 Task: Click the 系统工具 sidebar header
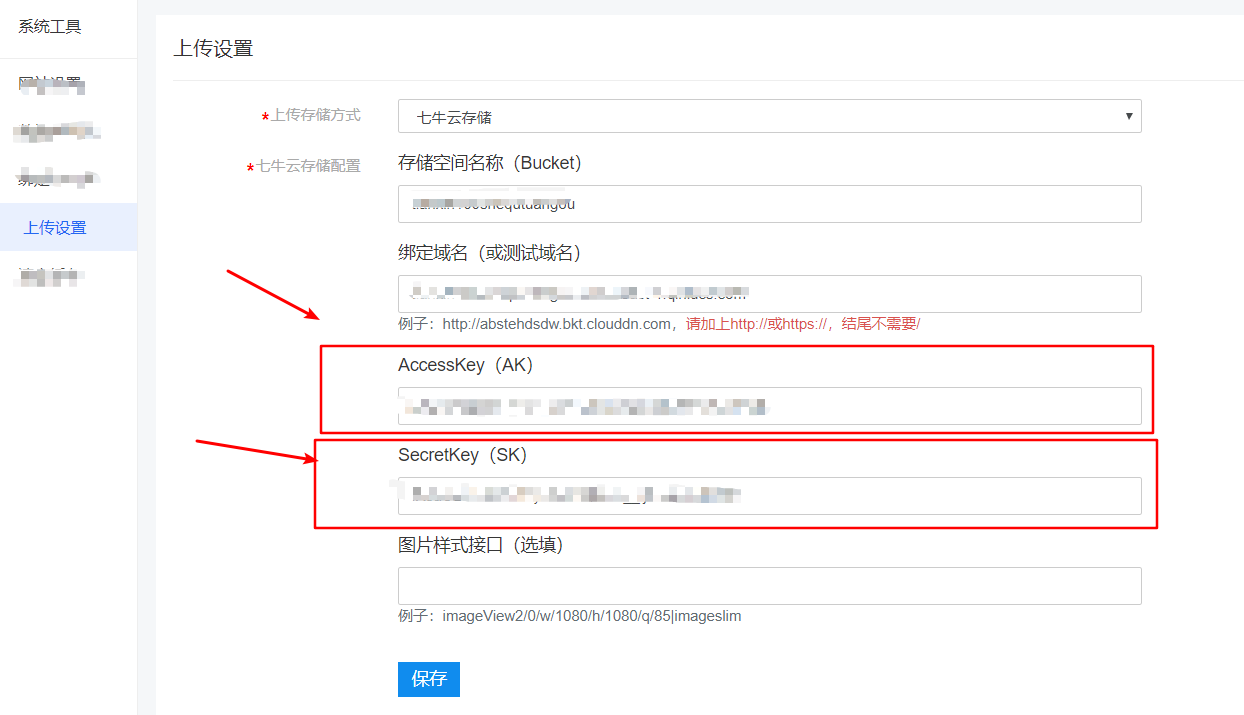point(50,26)
